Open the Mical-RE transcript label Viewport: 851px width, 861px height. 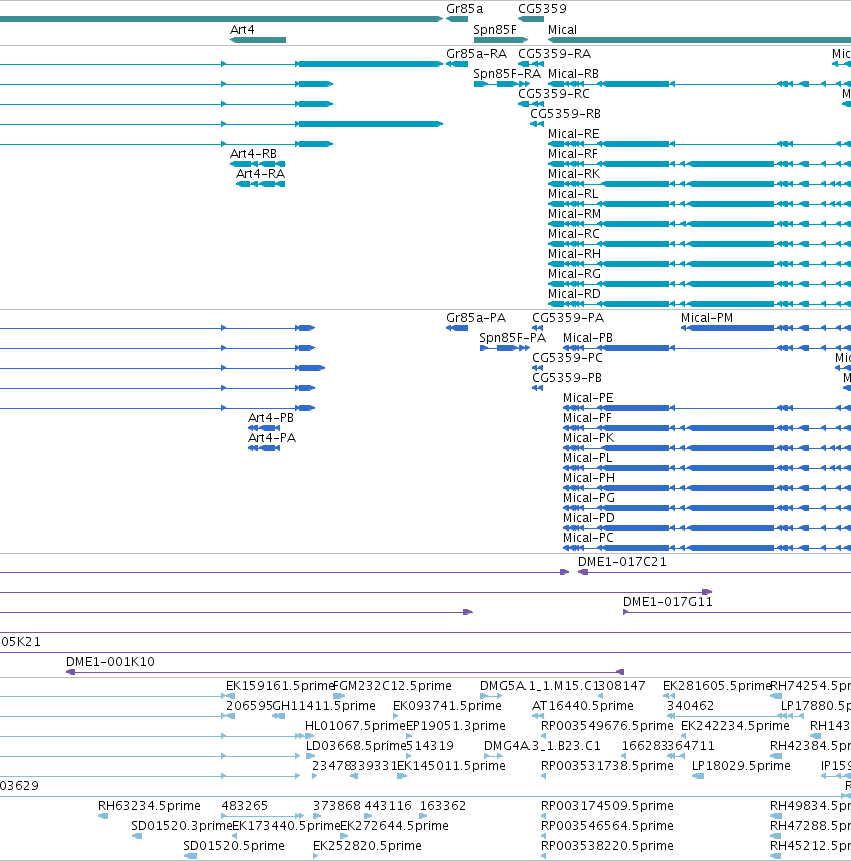(573, 134)
